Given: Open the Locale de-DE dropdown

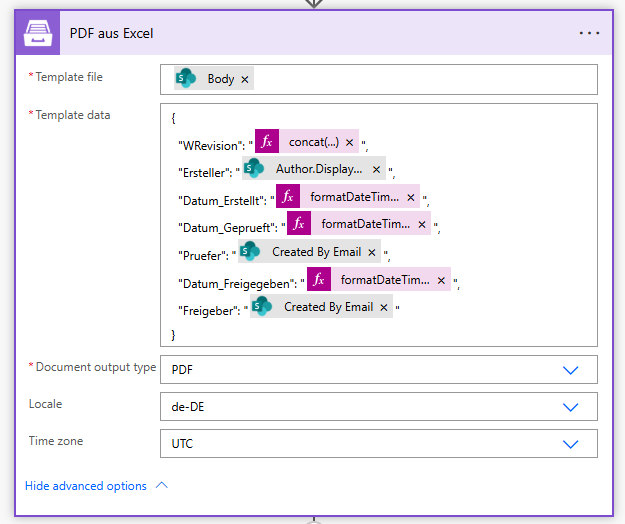Looking at the screenshot, I should pos(570,406).
